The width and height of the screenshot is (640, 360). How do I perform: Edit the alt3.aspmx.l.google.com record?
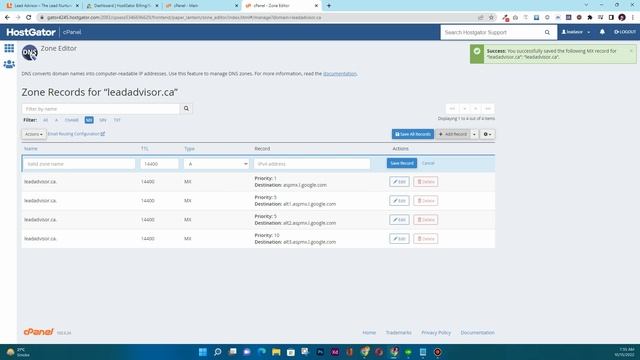click(399, 239)
